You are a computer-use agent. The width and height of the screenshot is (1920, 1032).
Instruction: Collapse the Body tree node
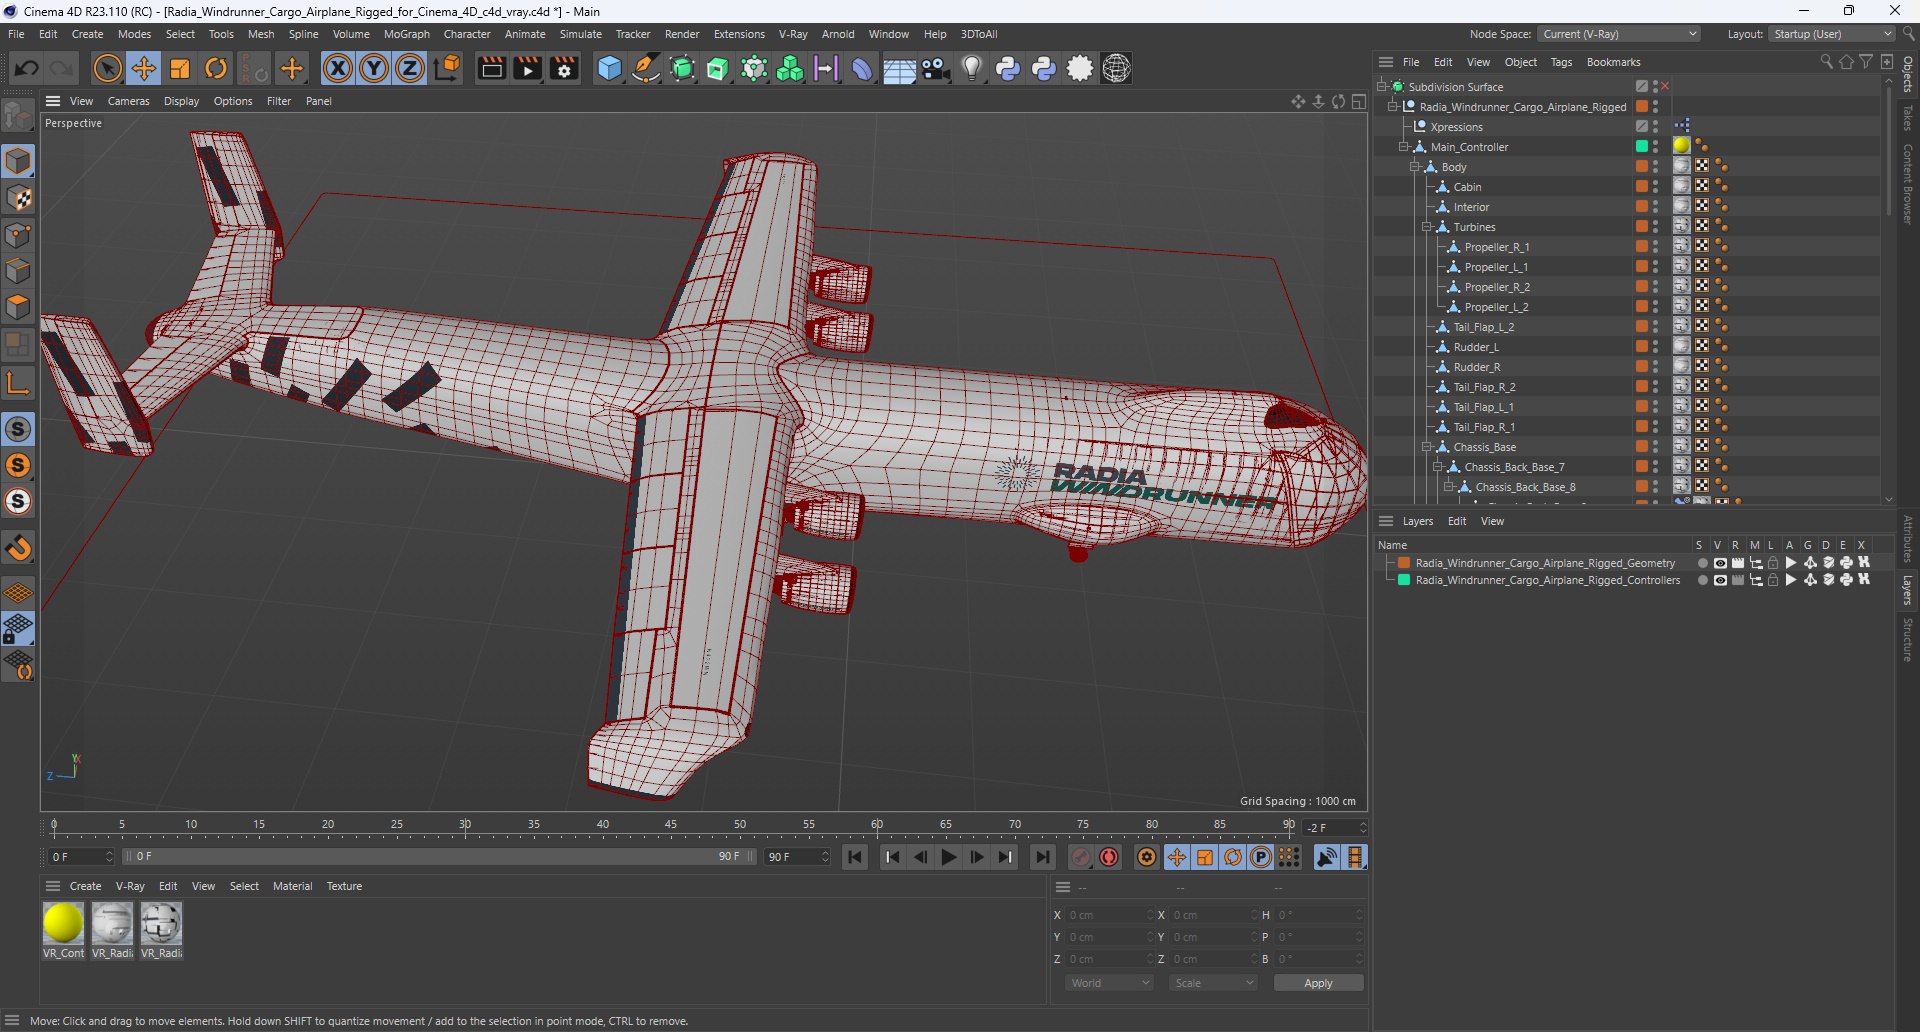pos(1415,167)
